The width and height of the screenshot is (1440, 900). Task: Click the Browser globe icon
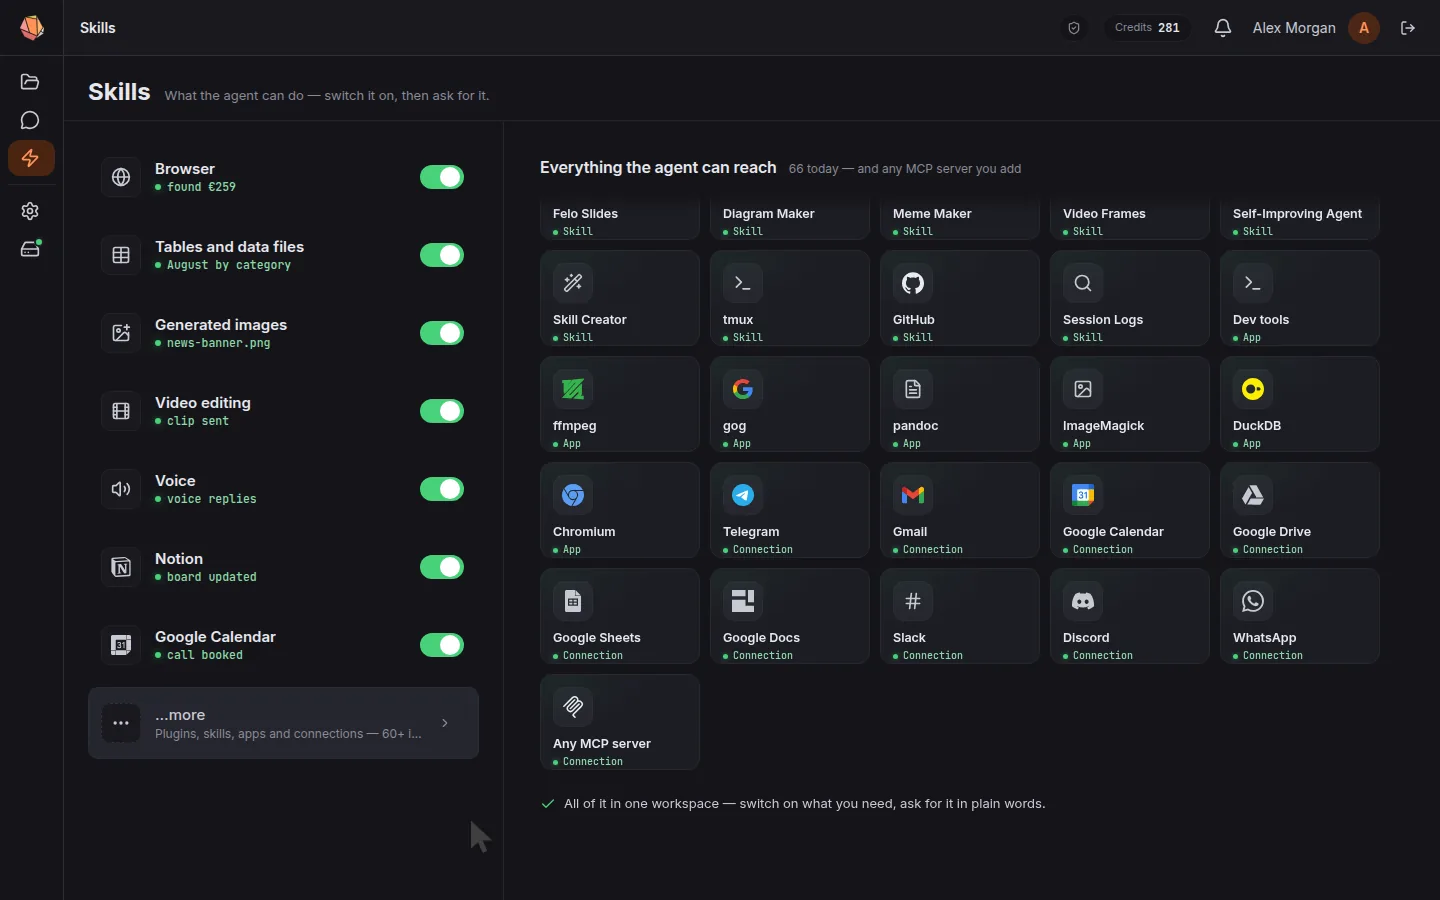pyautogui.click(x=121, y=177)
